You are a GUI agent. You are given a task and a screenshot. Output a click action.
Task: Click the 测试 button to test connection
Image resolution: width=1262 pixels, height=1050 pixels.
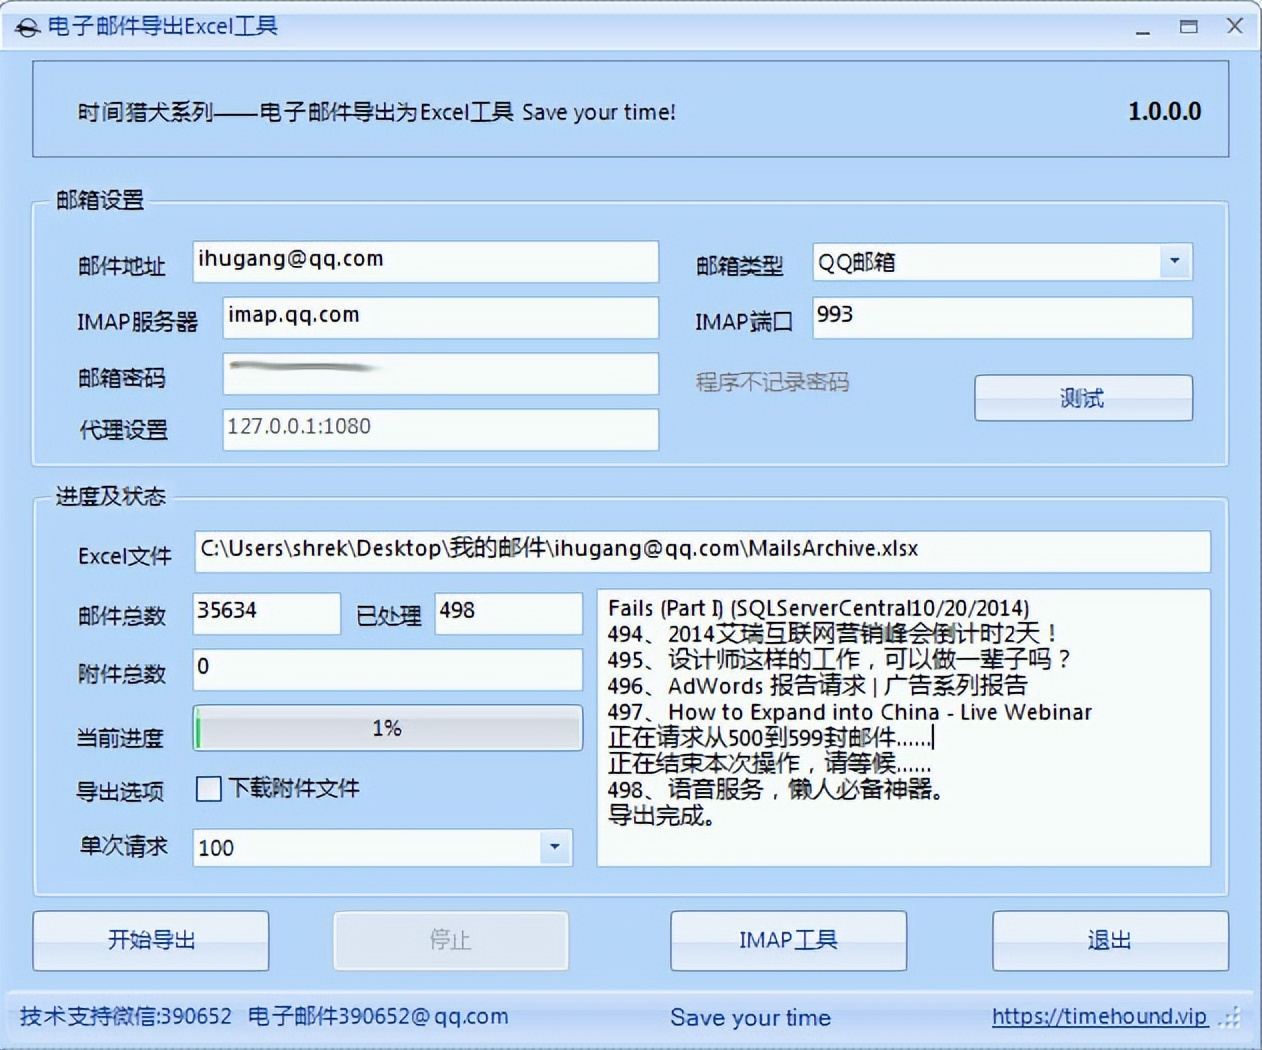[x=1082, y=397]
